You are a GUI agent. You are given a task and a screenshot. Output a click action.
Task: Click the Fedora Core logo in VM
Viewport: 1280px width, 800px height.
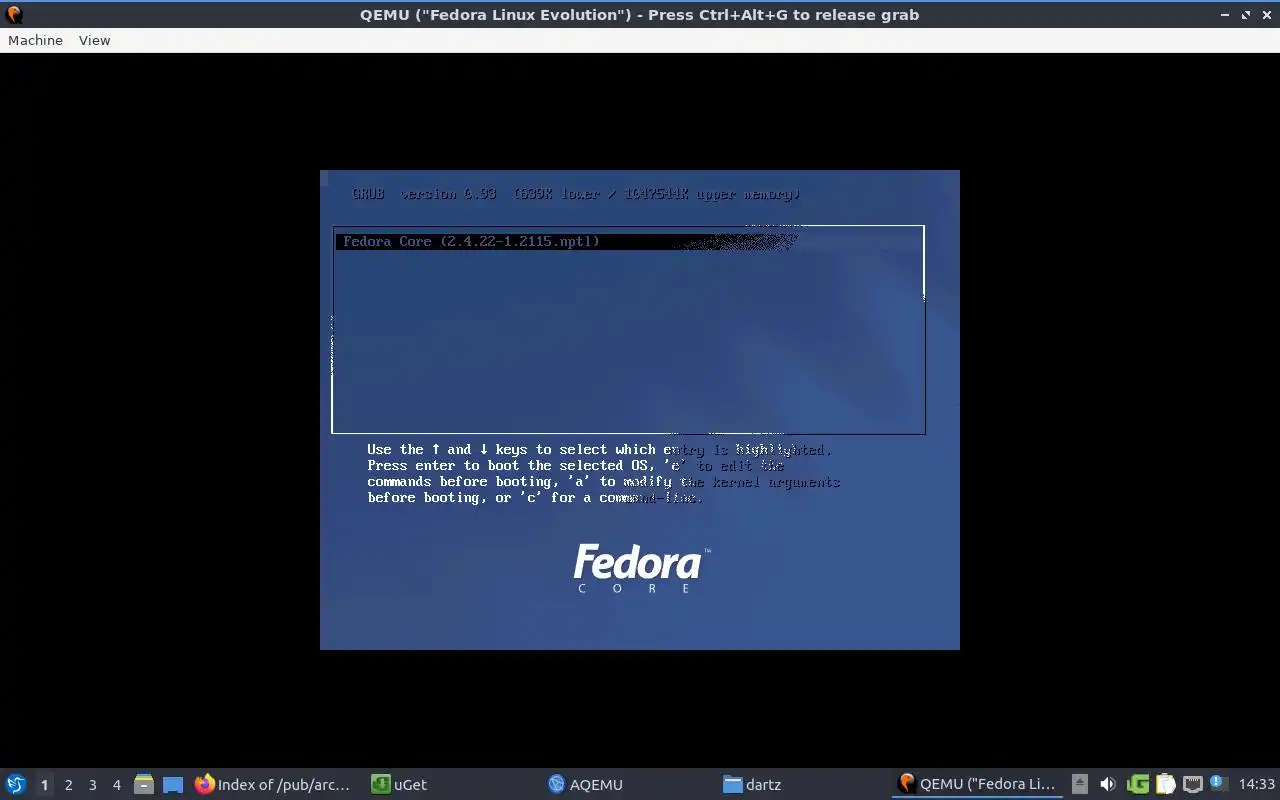click(641, 568)
